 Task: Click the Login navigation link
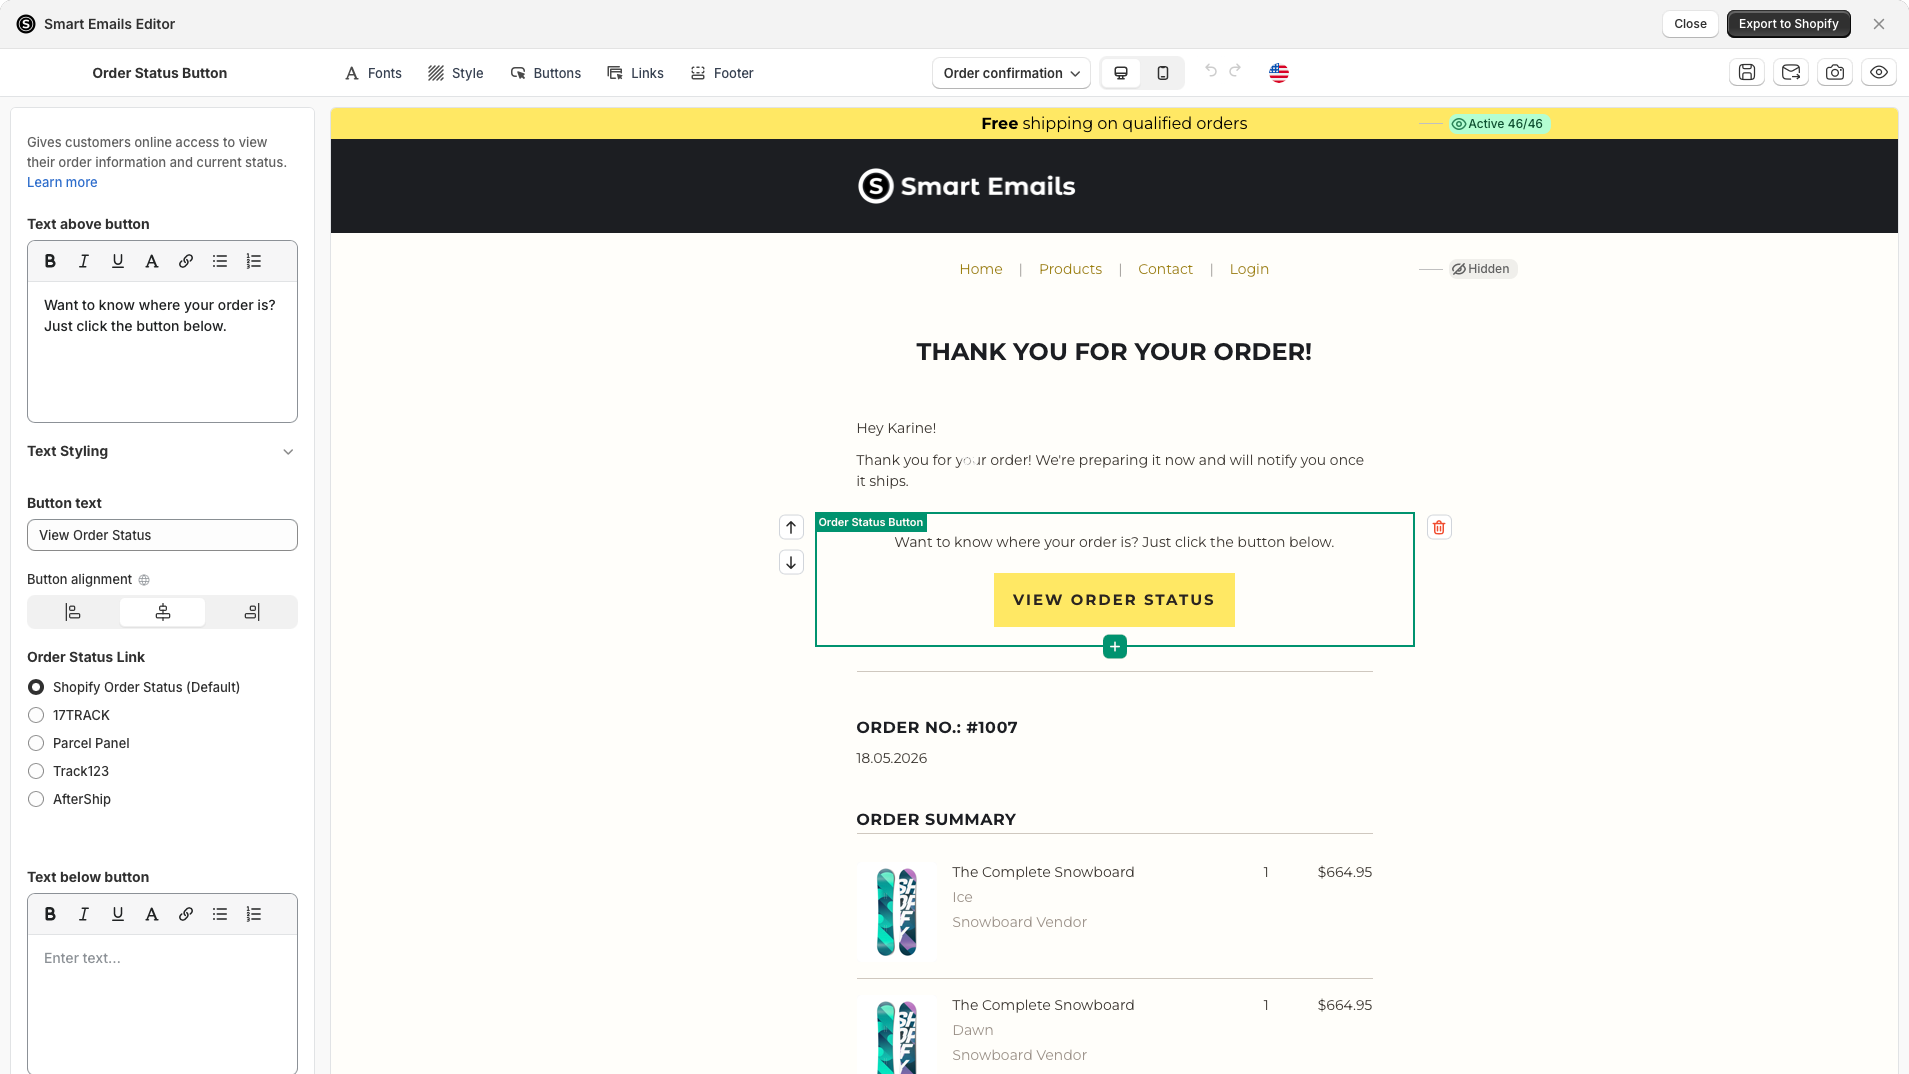tap(1249, 269)
